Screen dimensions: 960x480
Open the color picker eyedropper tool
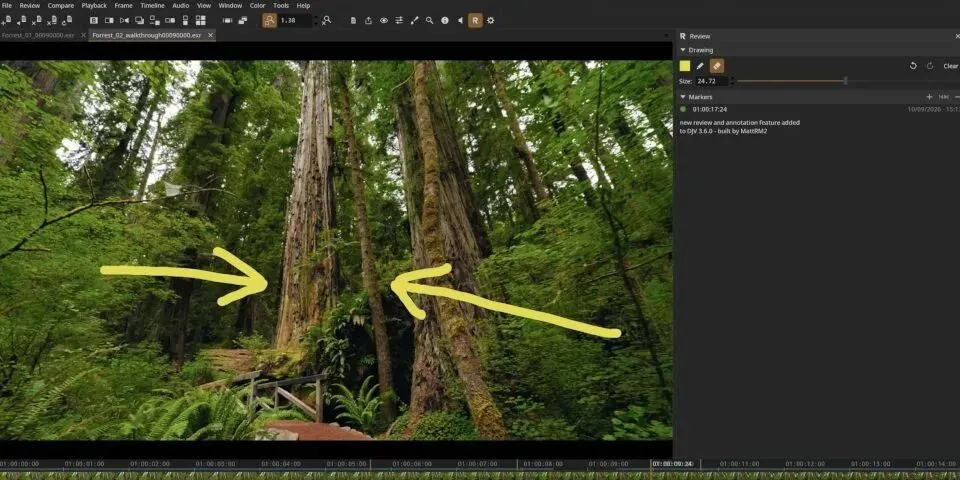point(414,20)
